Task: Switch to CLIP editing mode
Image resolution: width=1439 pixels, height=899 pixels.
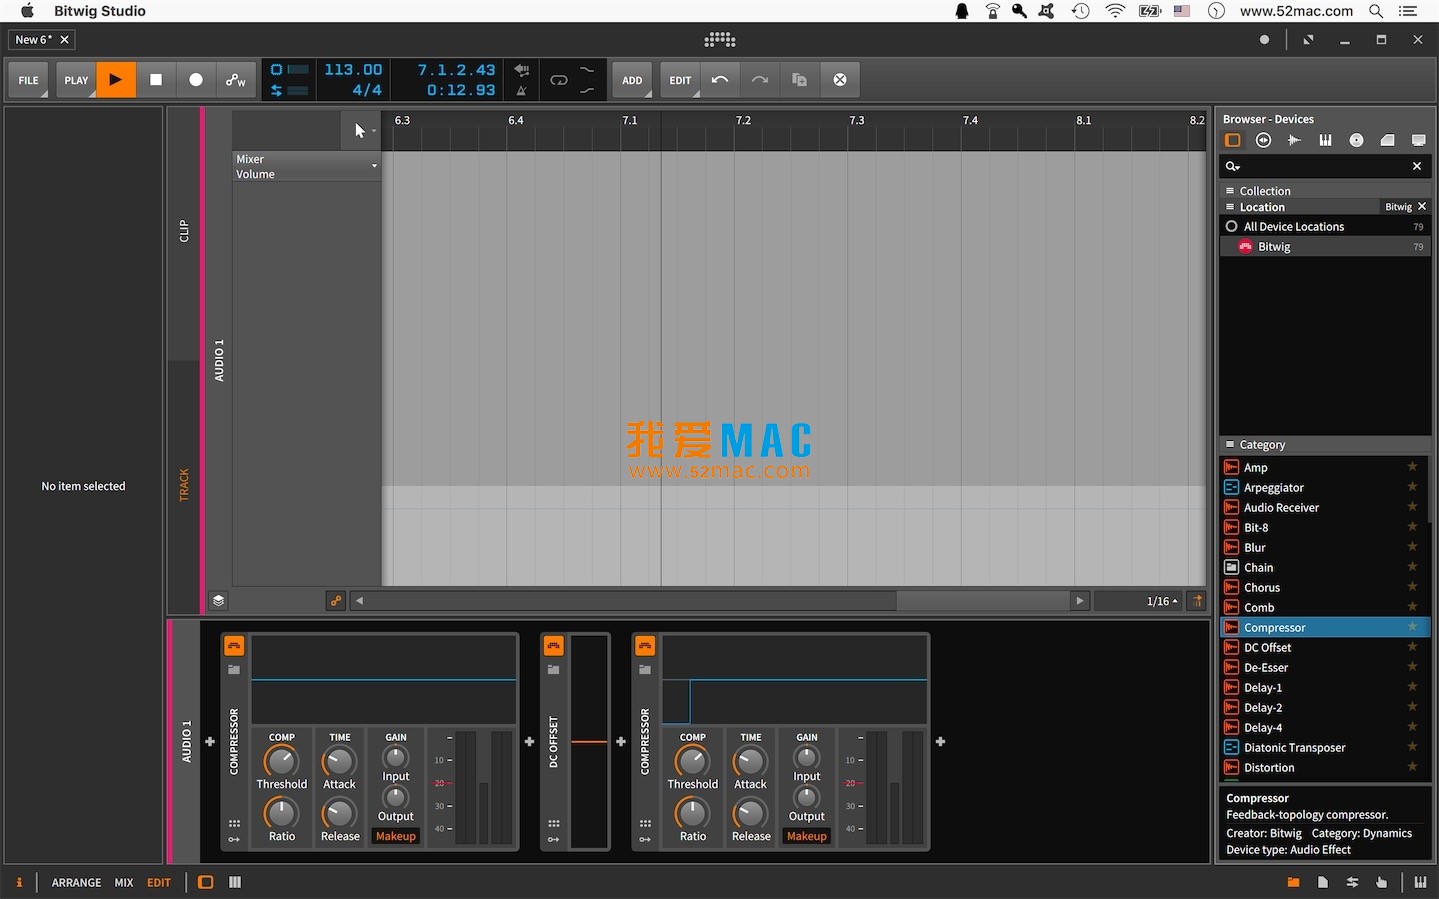Action: pyautogui.click(x=184, y=232)
